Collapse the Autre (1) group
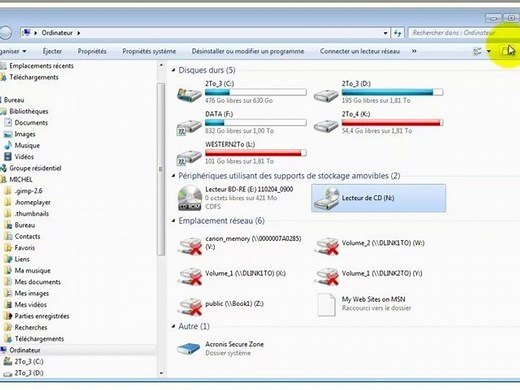This screenshot has width=520, height=390. [173, 326]
